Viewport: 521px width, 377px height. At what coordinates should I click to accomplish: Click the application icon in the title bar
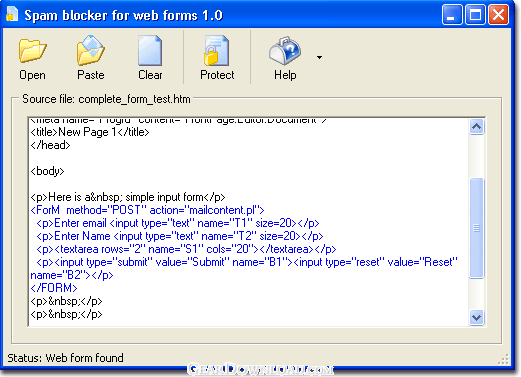point(11,14)
